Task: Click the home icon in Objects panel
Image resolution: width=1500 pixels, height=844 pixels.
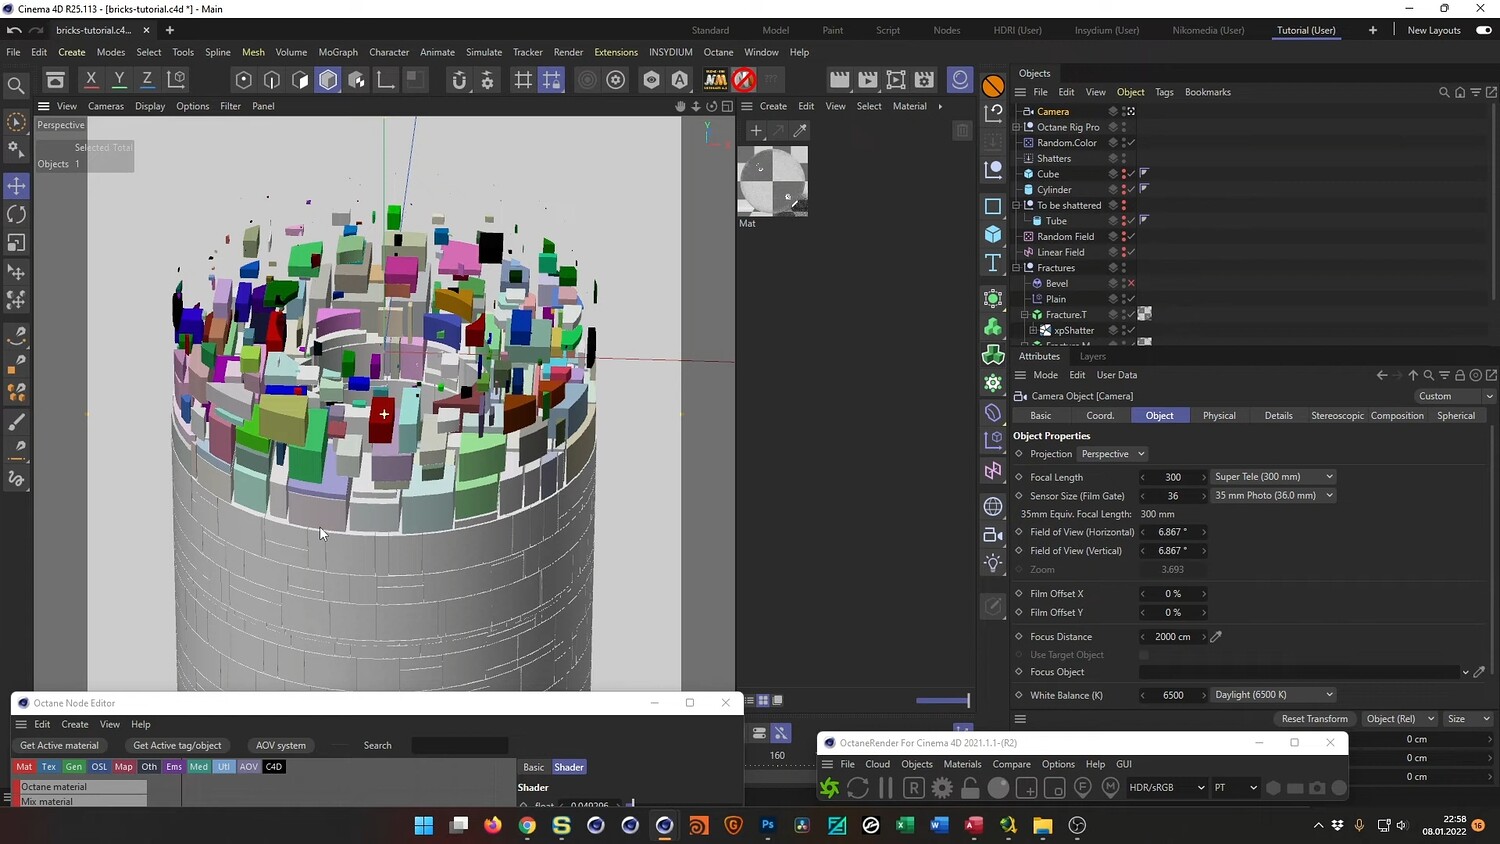Action: point(1460,92)
